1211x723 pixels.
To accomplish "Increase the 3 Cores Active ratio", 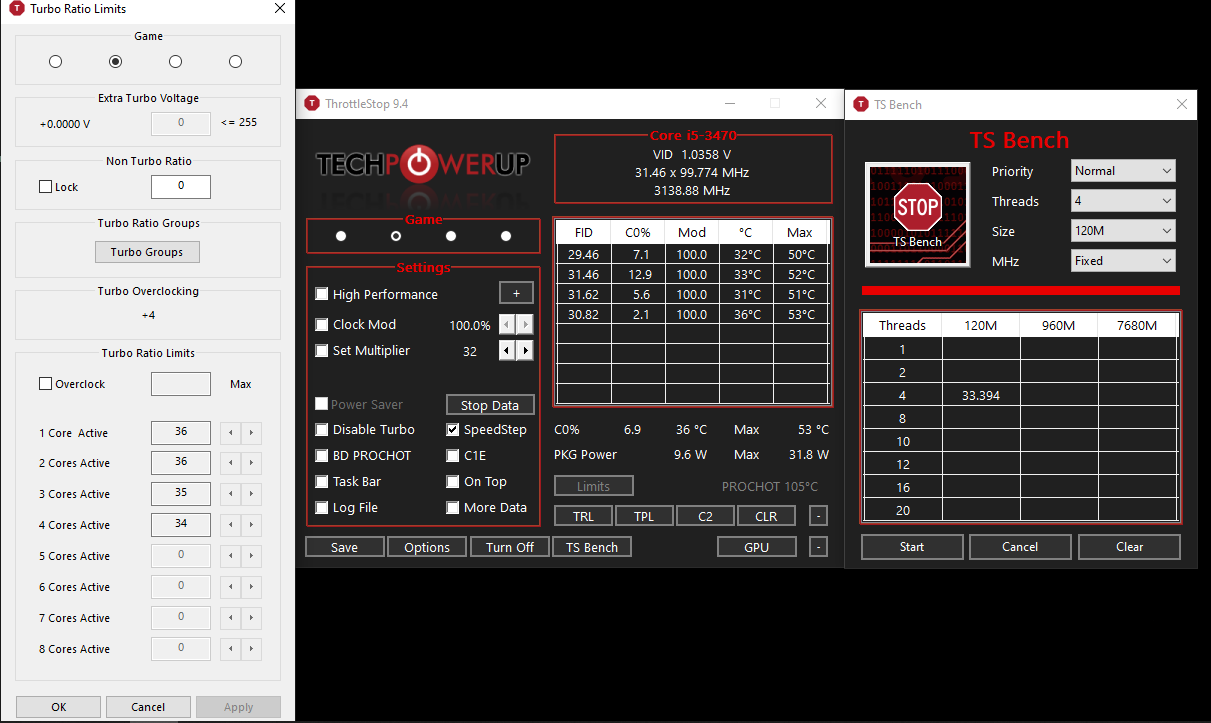I will 252,494.
